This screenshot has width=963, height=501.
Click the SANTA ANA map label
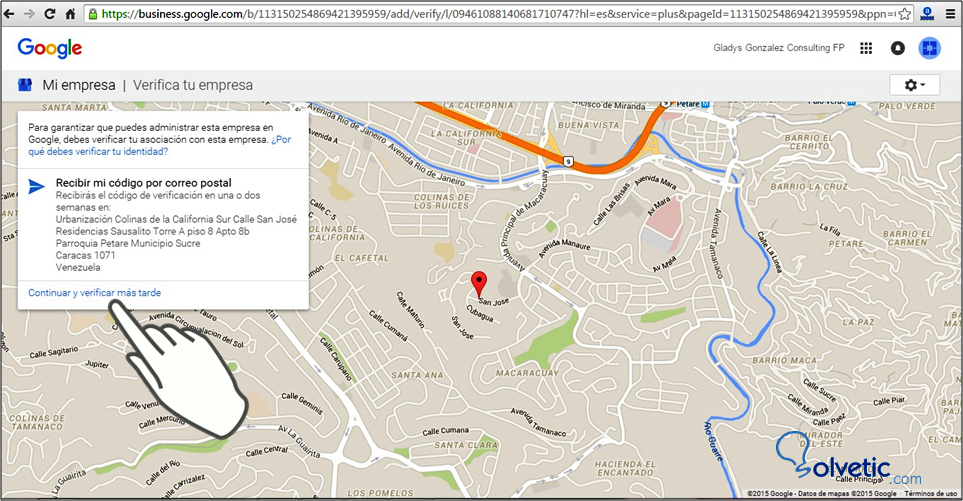coord(417,375)
